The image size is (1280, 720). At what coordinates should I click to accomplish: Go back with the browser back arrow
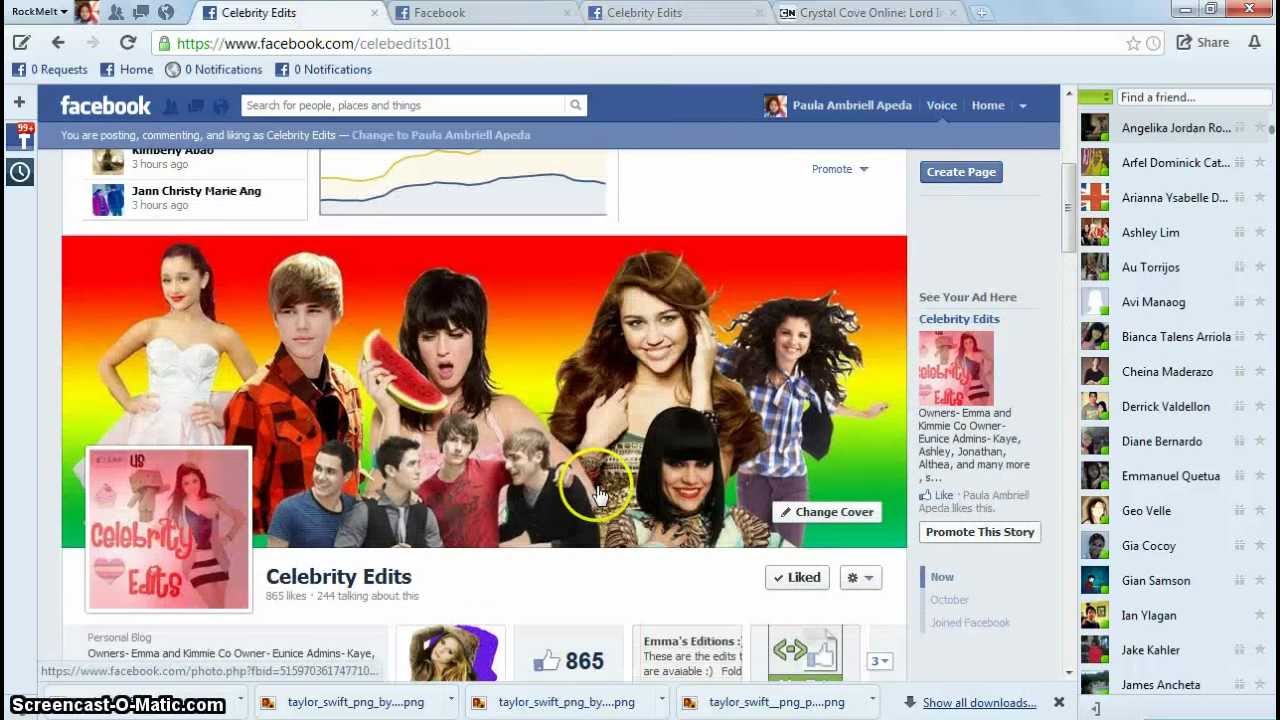click(58, 43)
